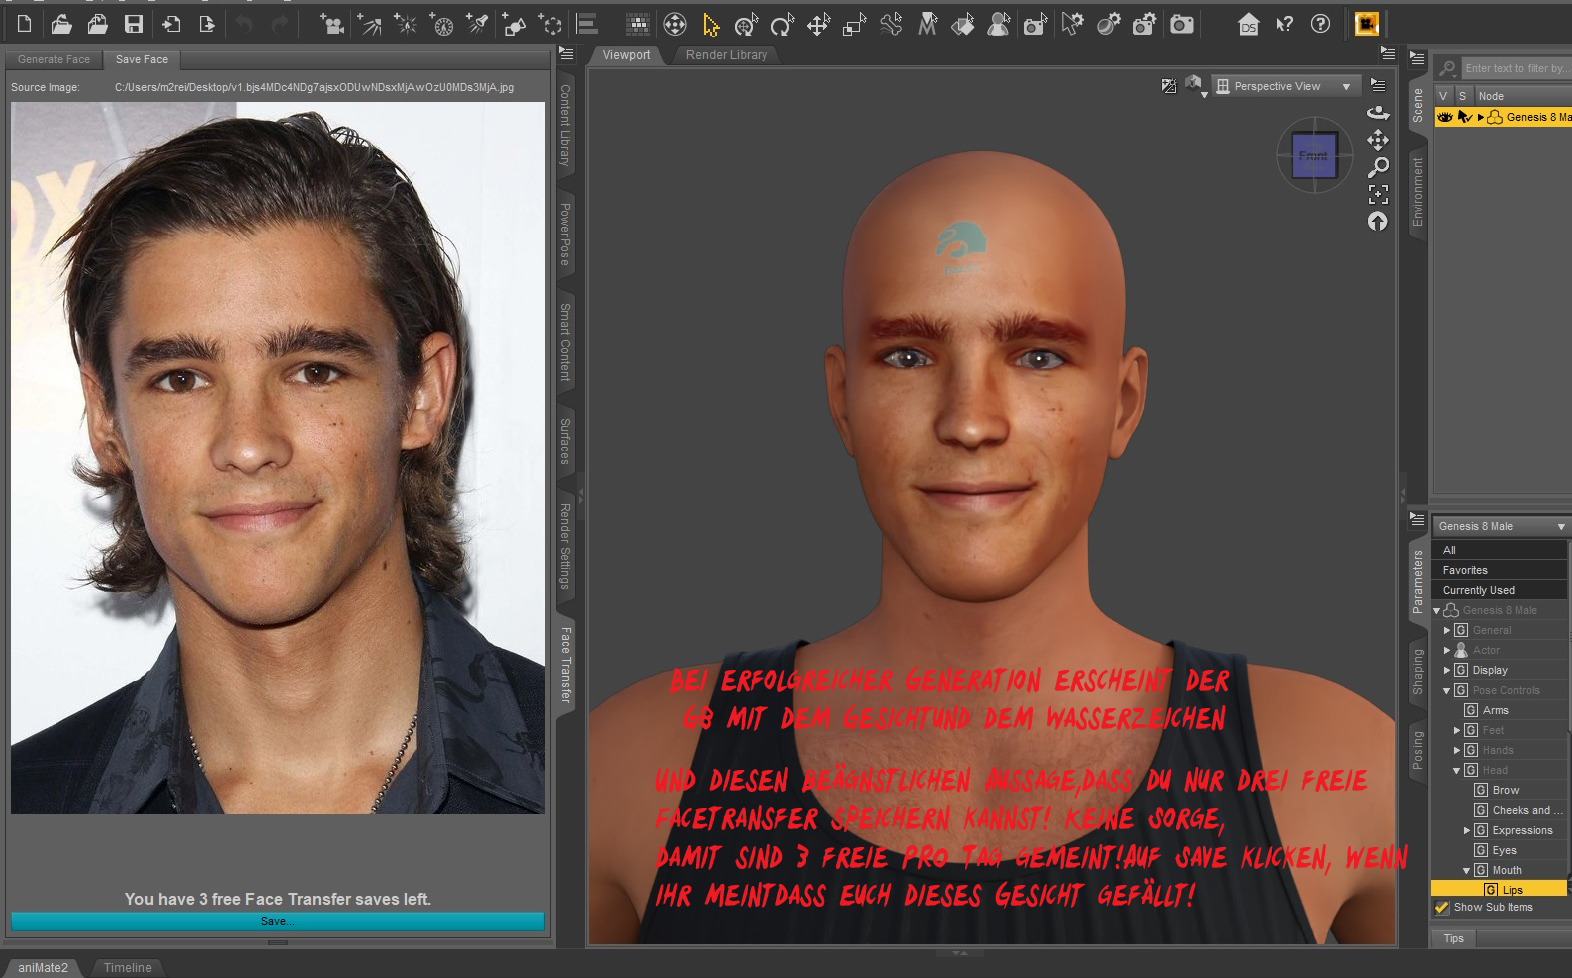Create a new camera from the toolbar
Viewport: 1572px width, 978px height.
(x=332, y=24)
